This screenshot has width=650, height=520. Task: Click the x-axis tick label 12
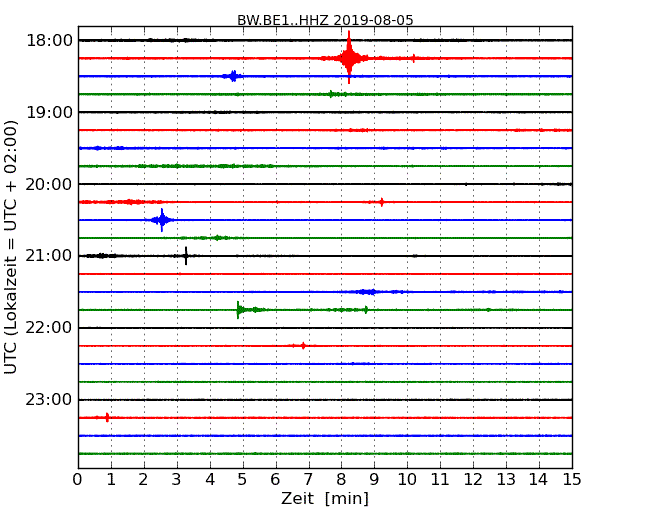[473, 479]
